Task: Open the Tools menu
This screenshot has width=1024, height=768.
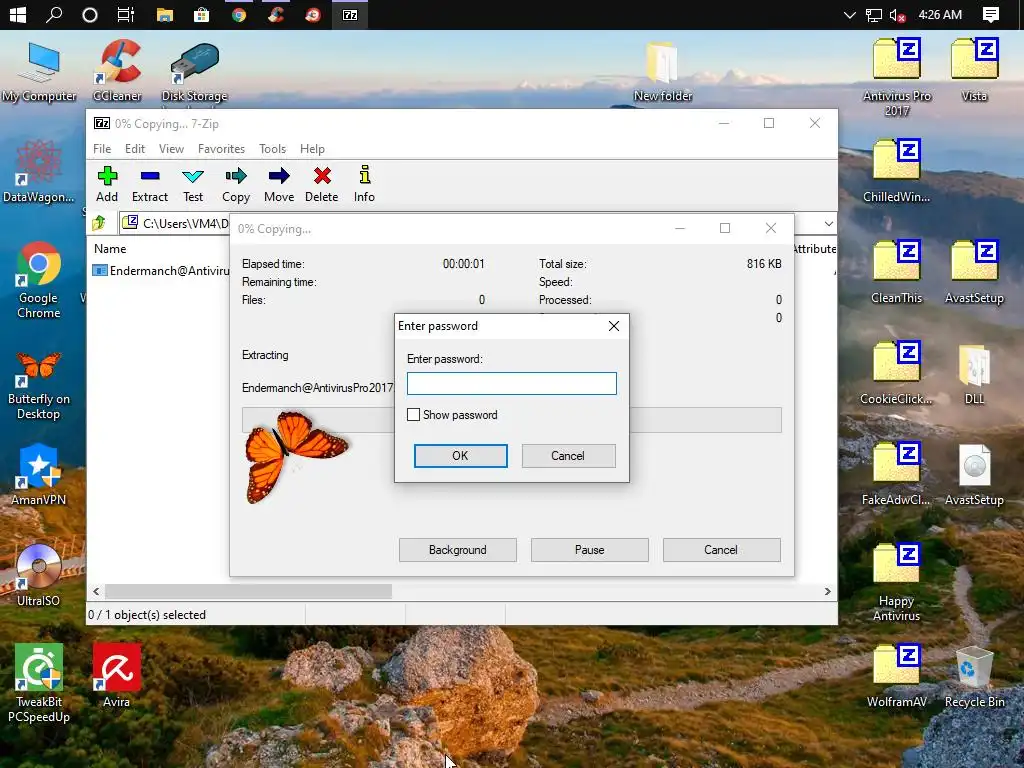Action: [x=272, y=149]
